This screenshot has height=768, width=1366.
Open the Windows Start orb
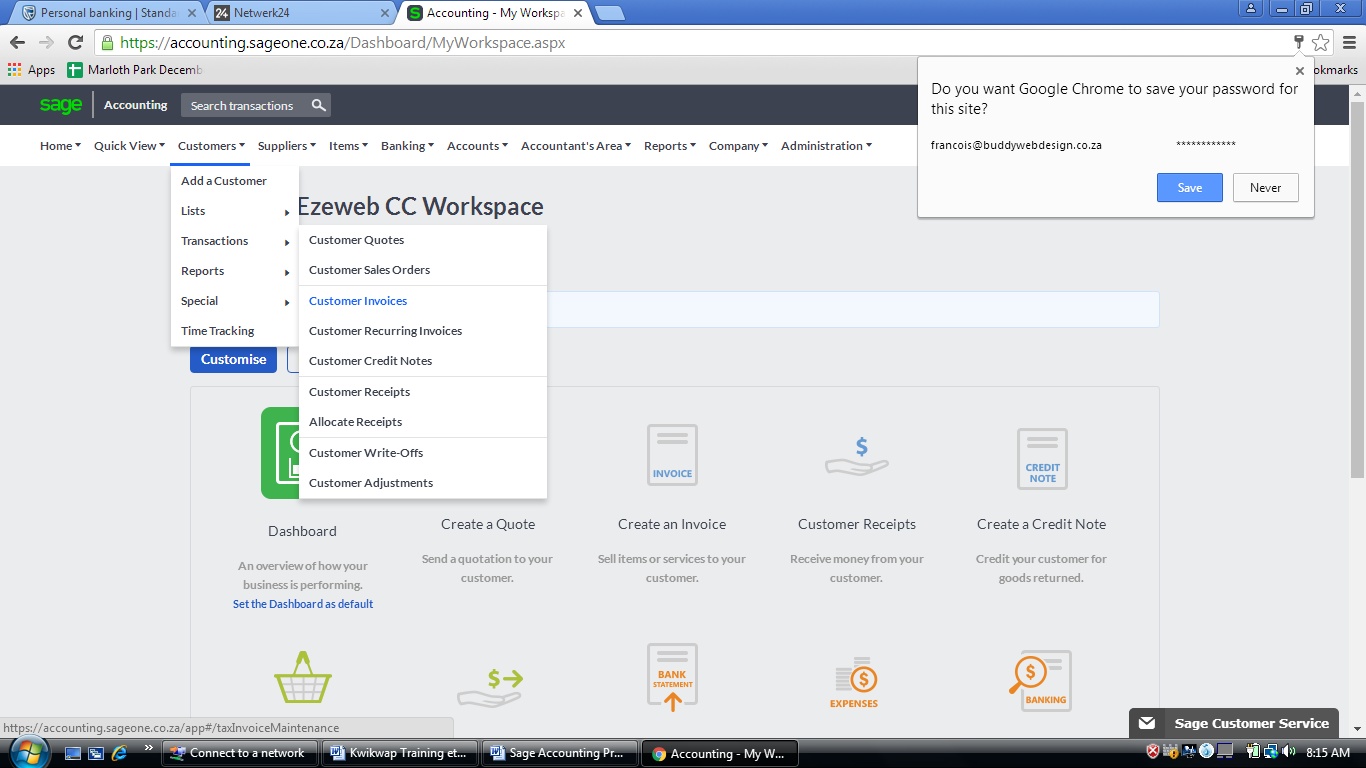27,751
